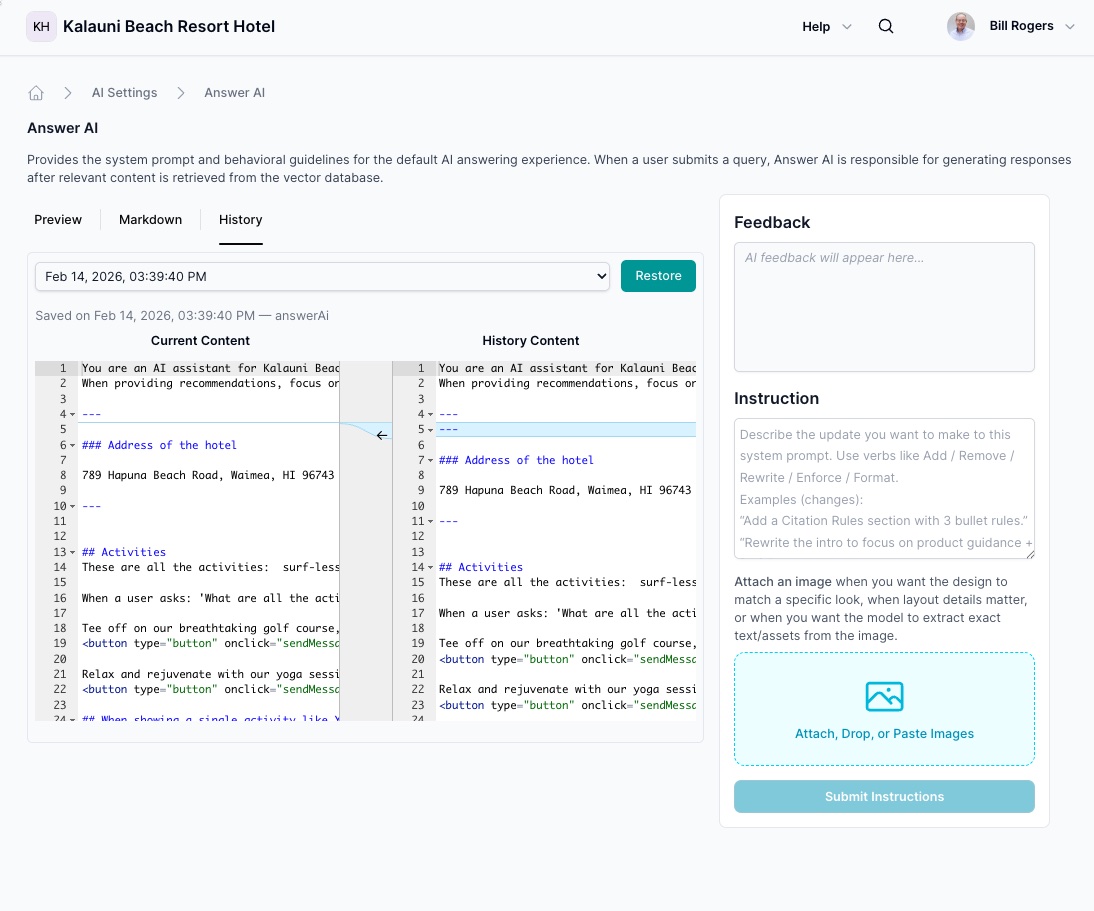Select the History tab
1094x911 pixels.
coord(240,220)
